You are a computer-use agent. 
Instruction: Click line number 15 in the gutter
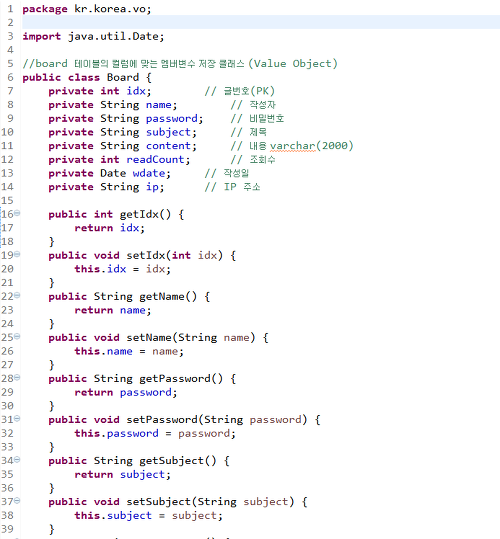(x=8, y=201)
